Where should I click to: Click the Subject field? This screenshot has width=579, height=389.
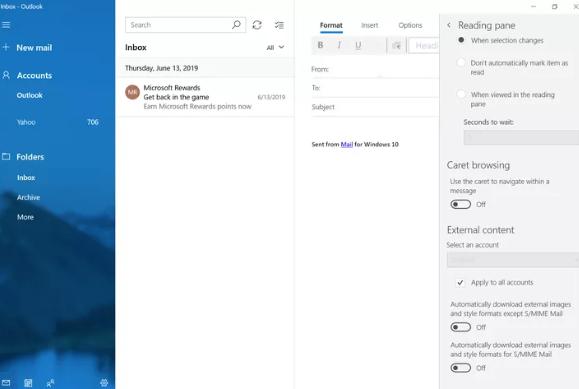click(375, 107)
